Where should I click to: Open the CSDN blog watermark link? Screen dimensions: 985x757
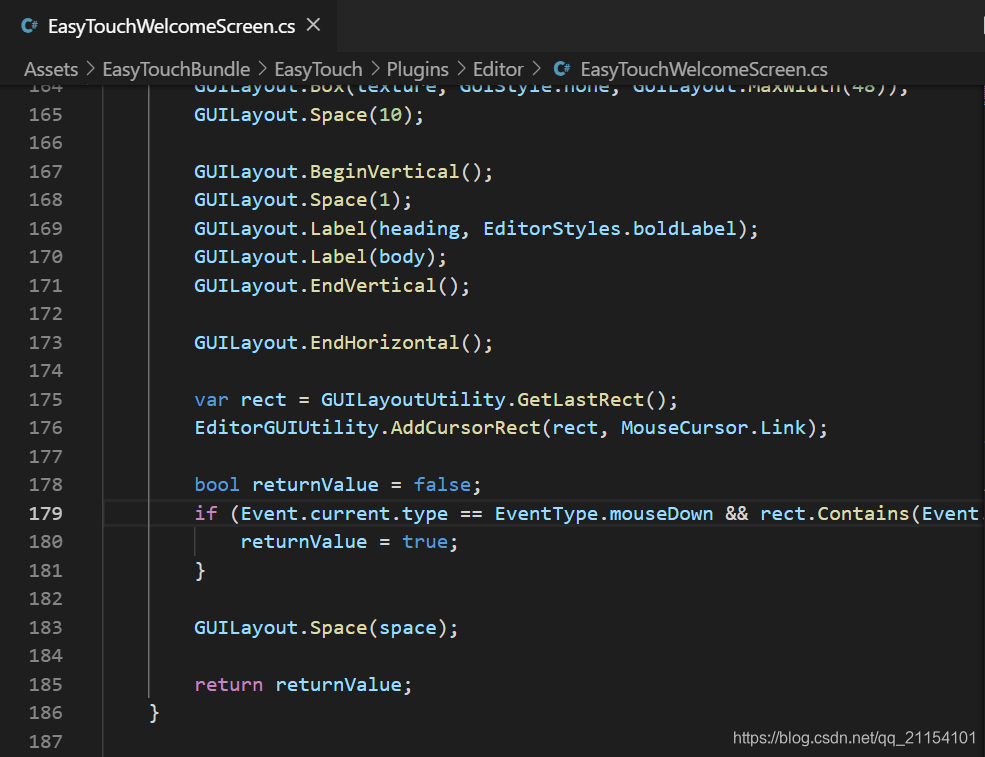pos(855,737)
